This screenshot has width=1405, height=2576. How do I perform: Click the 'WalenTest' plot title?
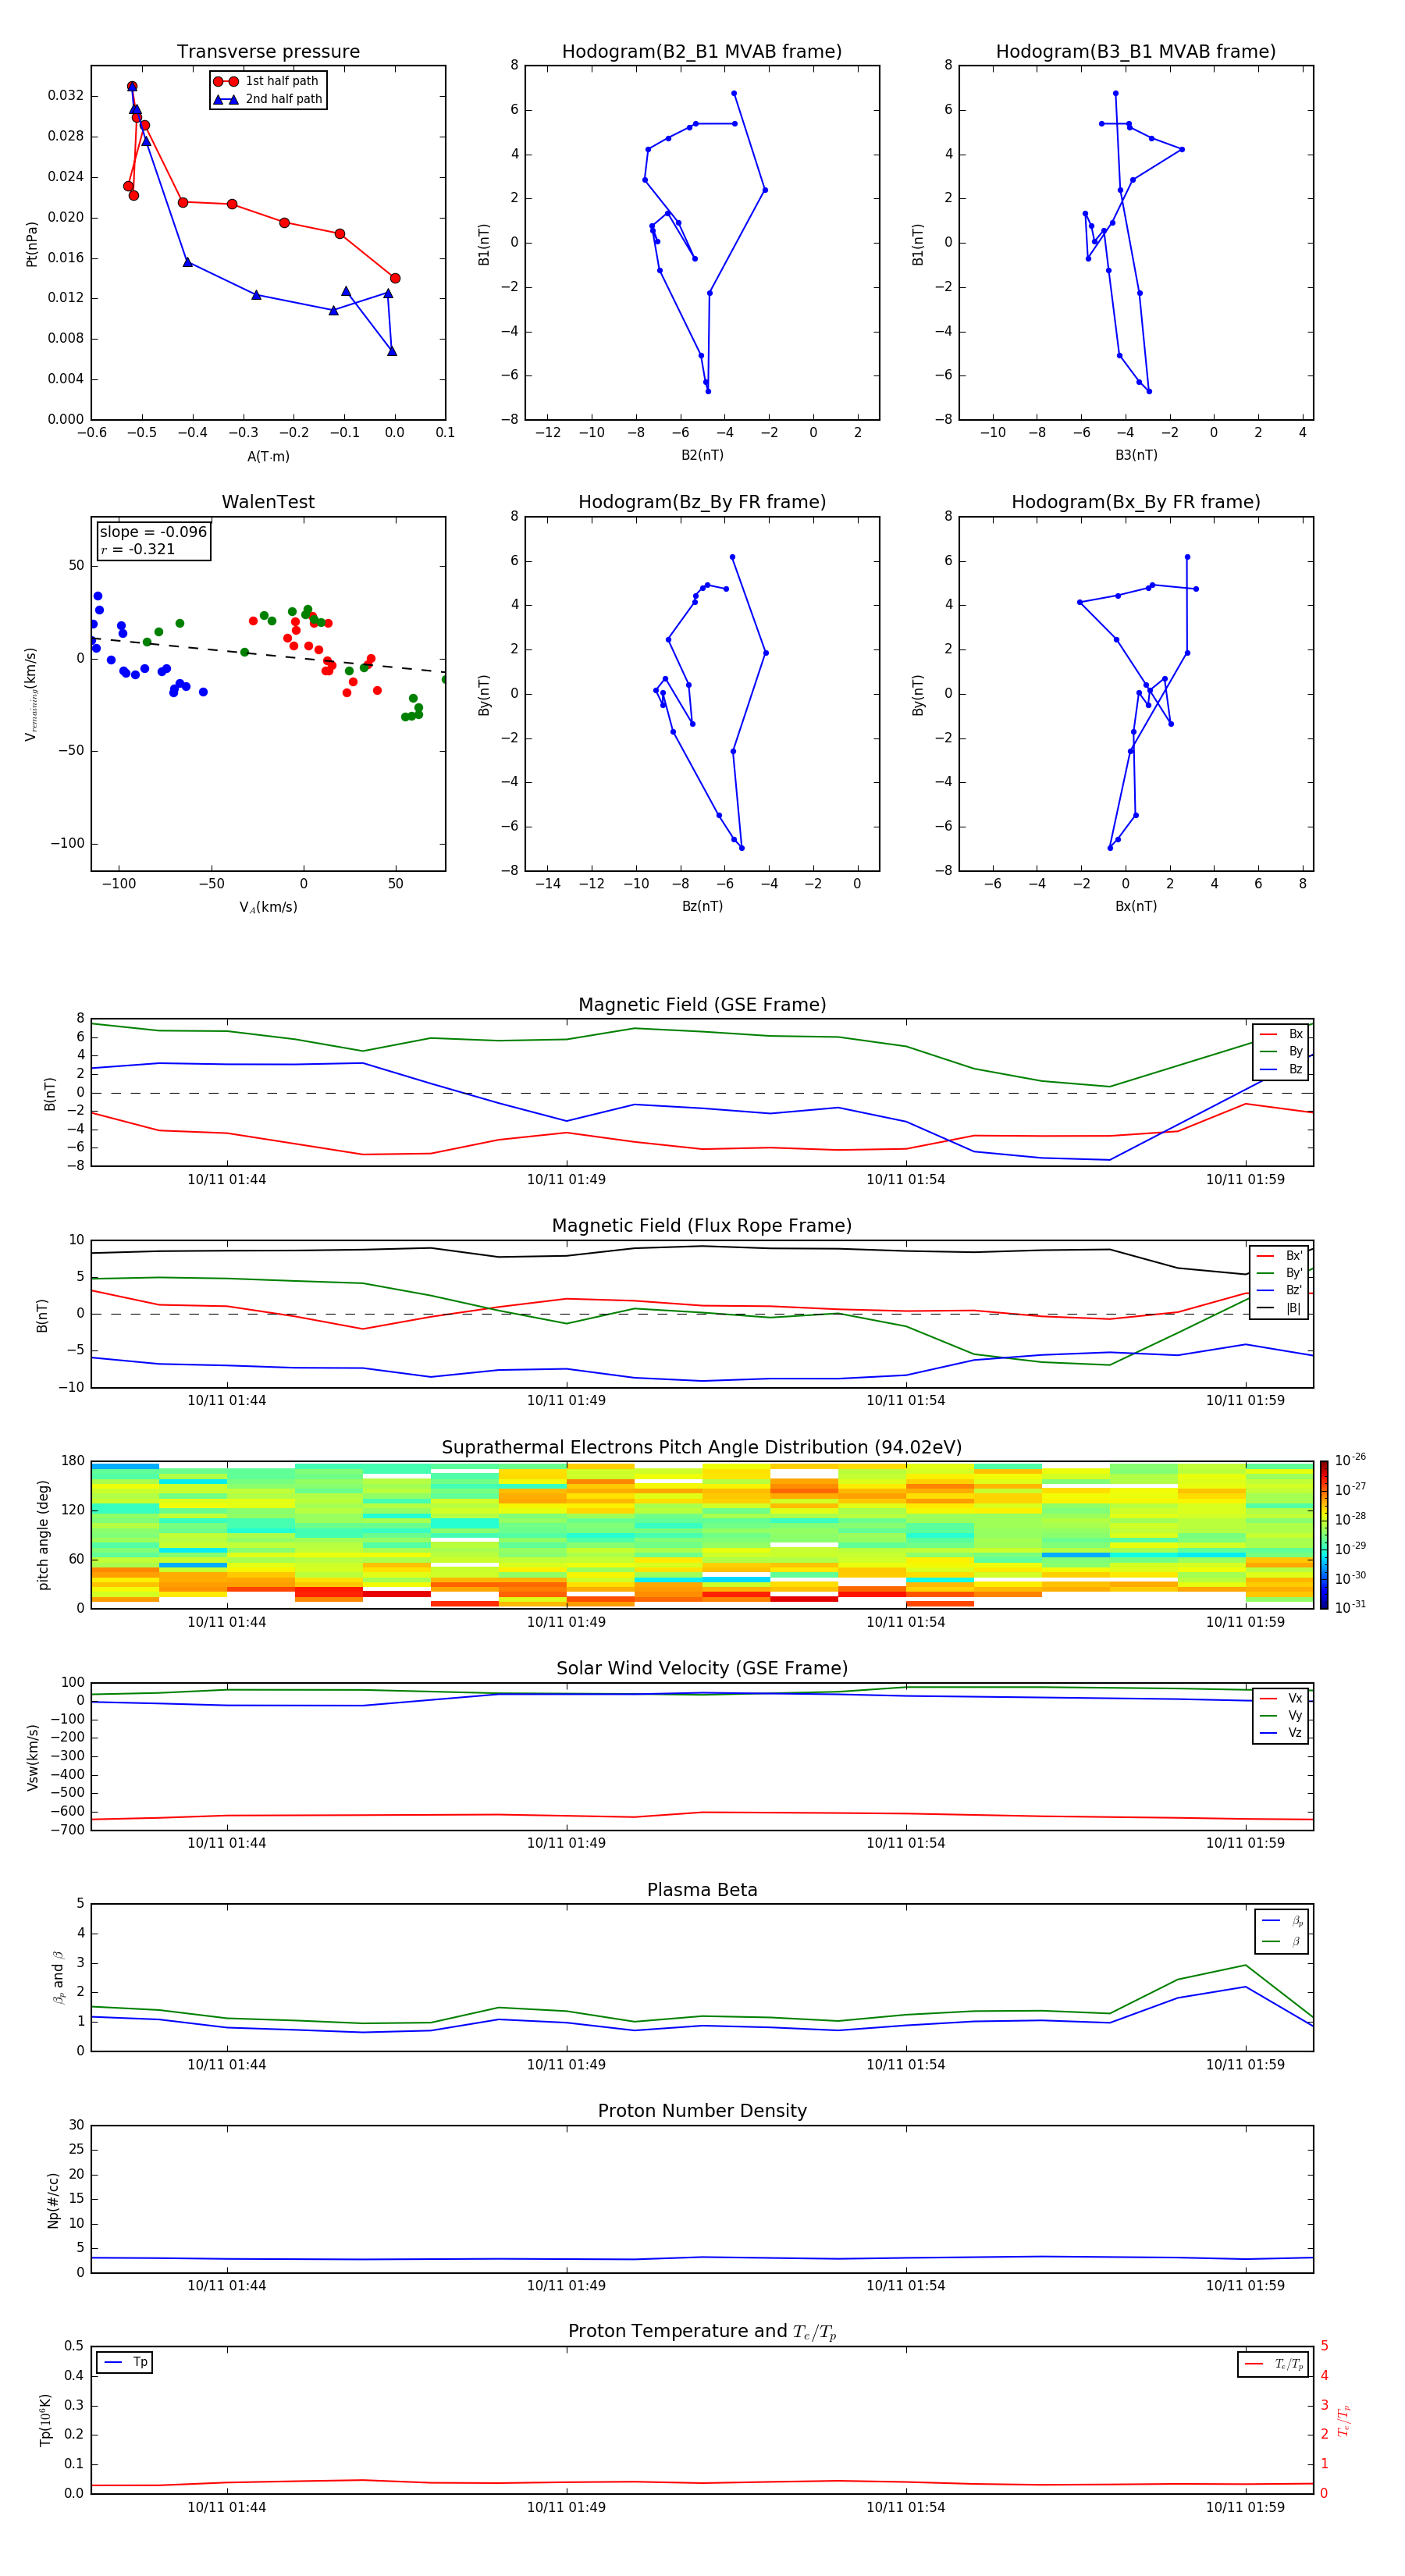pos(268,502)
